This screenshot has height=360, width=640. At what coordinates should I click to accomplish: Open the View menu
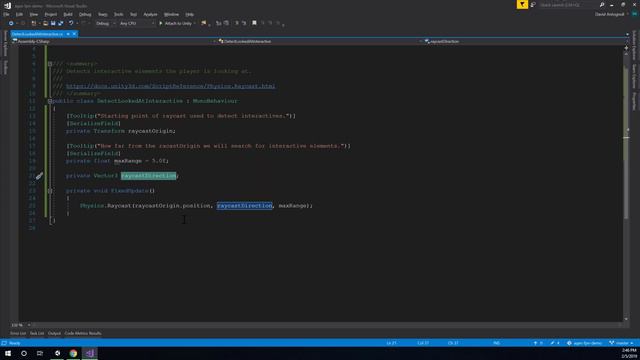(x=33, y=14)
